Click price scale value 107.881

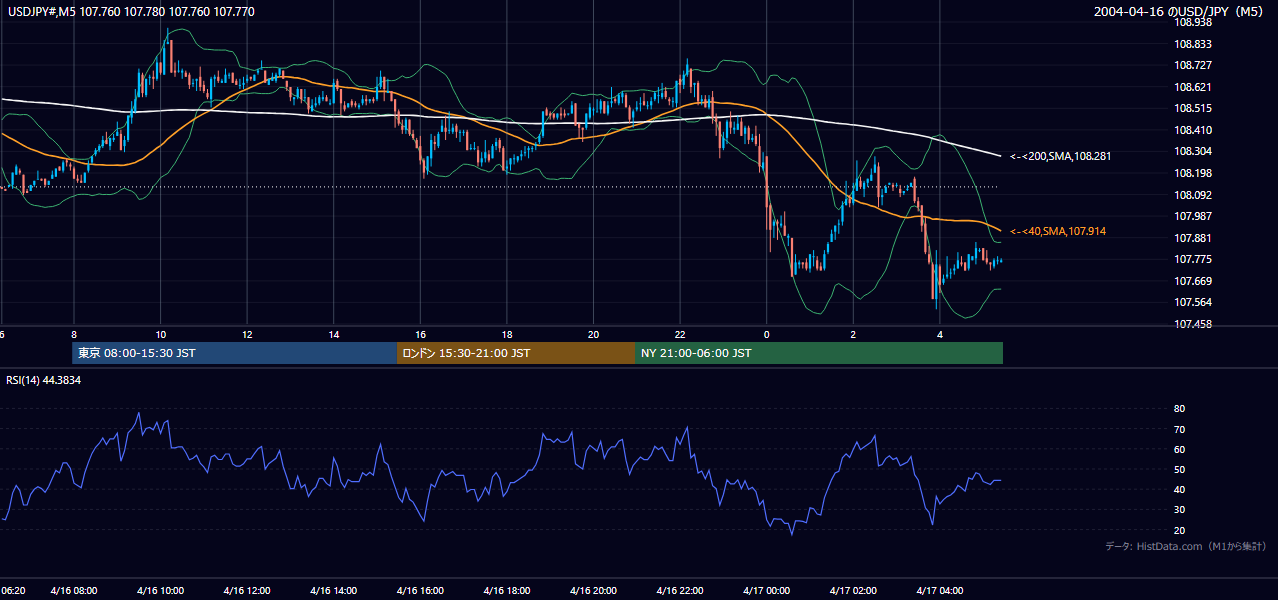(x=1194, y=238)
